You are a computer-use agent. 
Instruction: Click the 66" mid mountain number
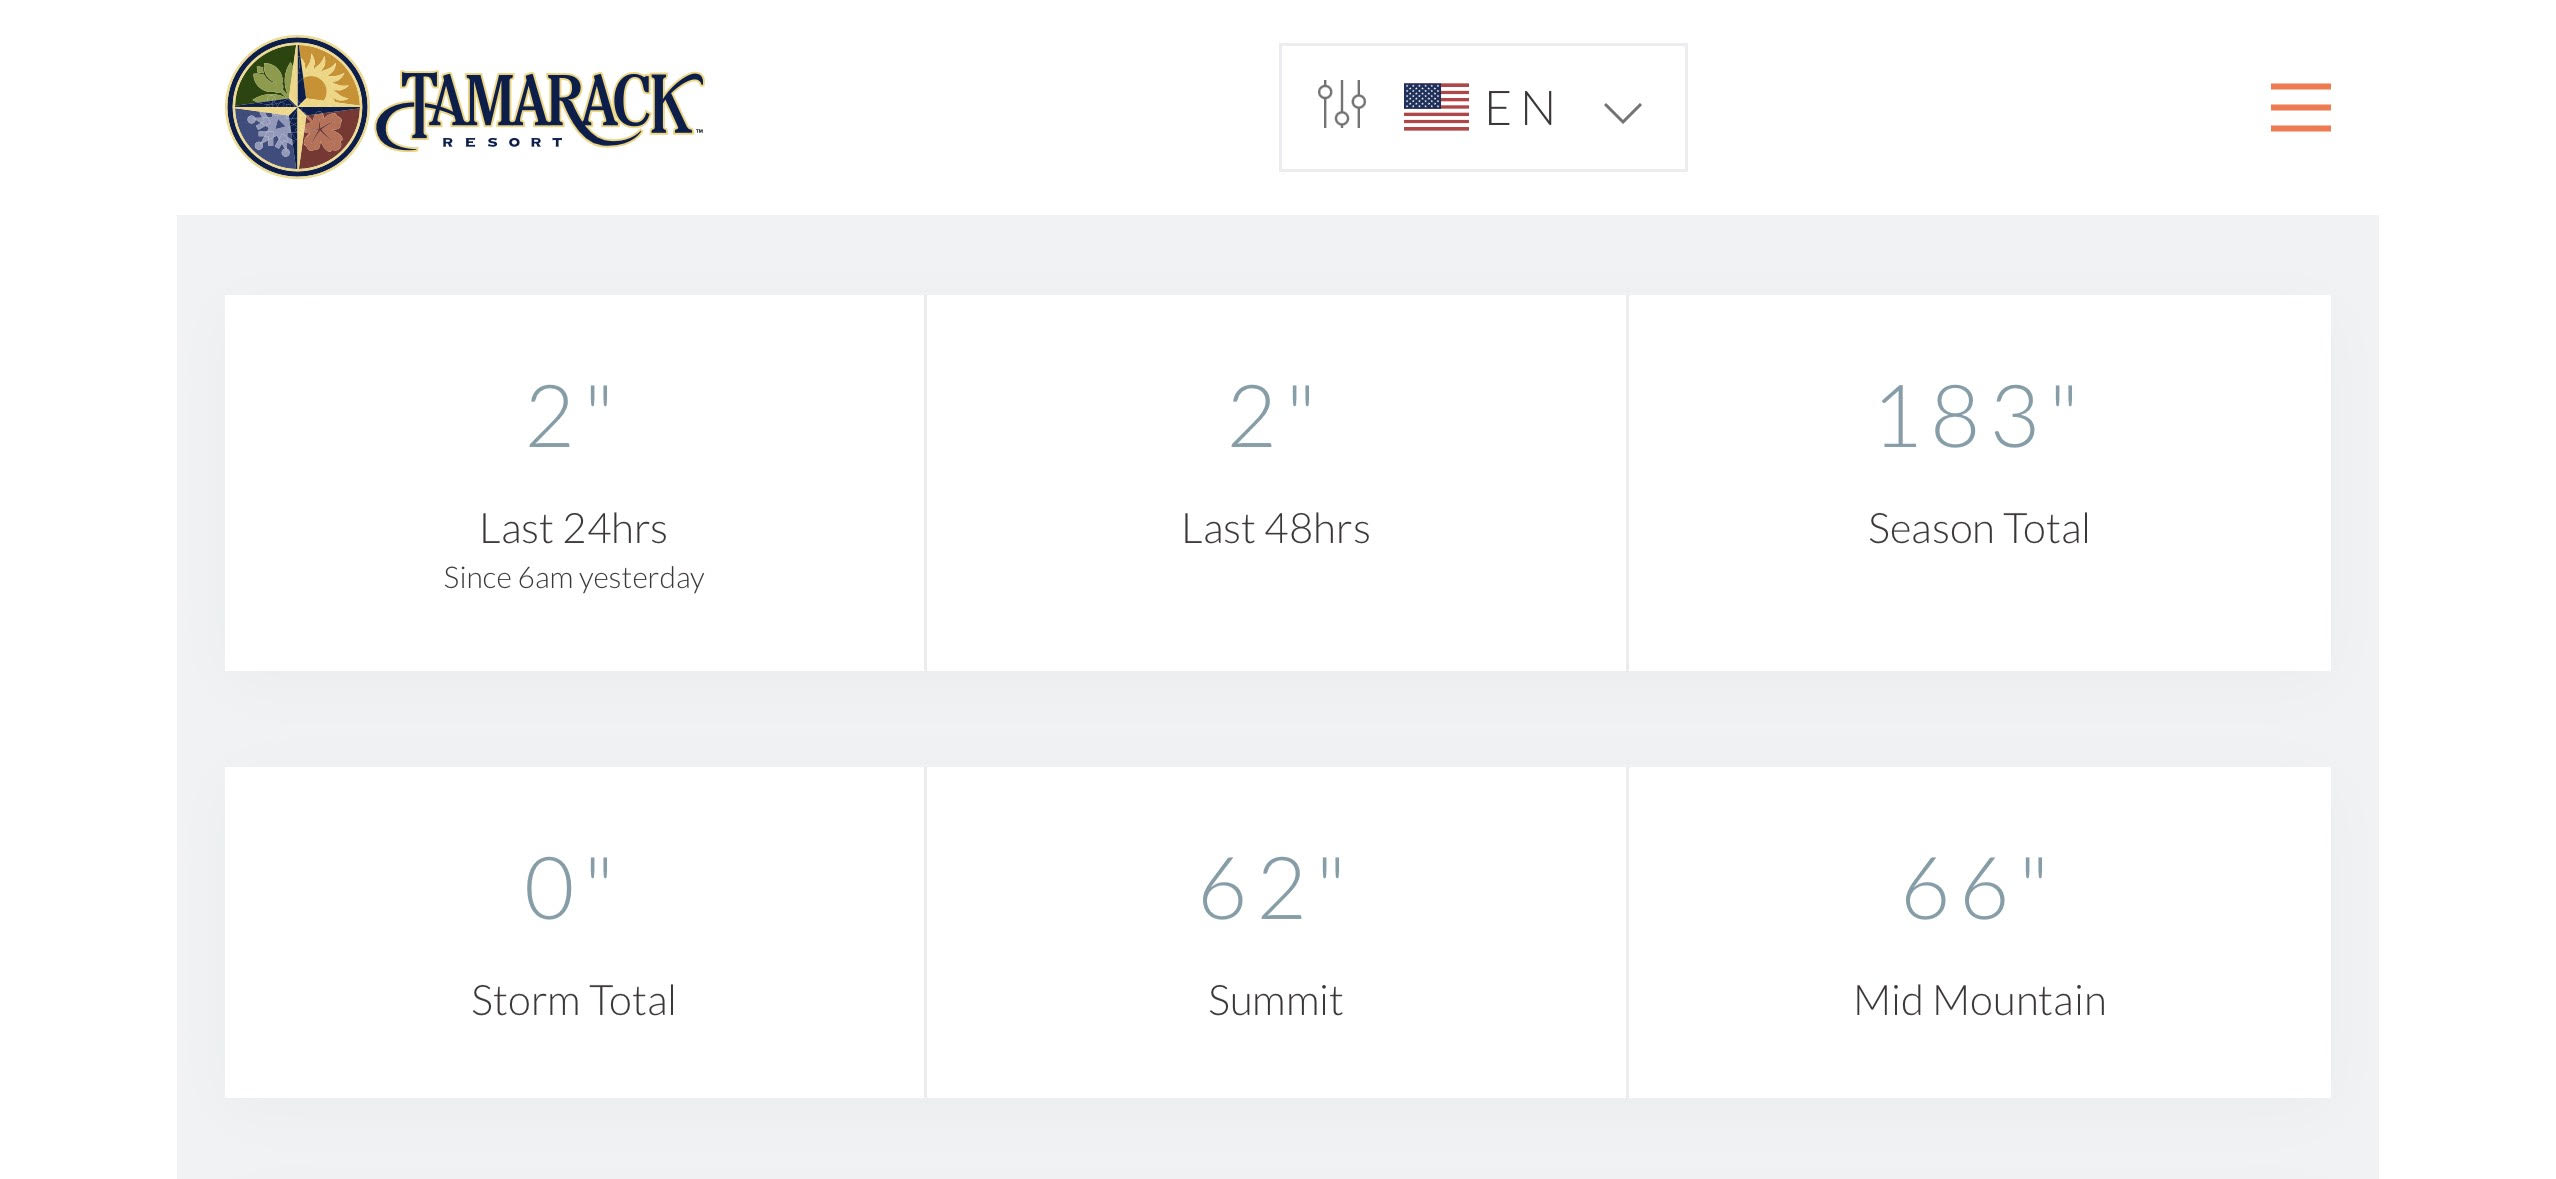tap(1974, 888)
